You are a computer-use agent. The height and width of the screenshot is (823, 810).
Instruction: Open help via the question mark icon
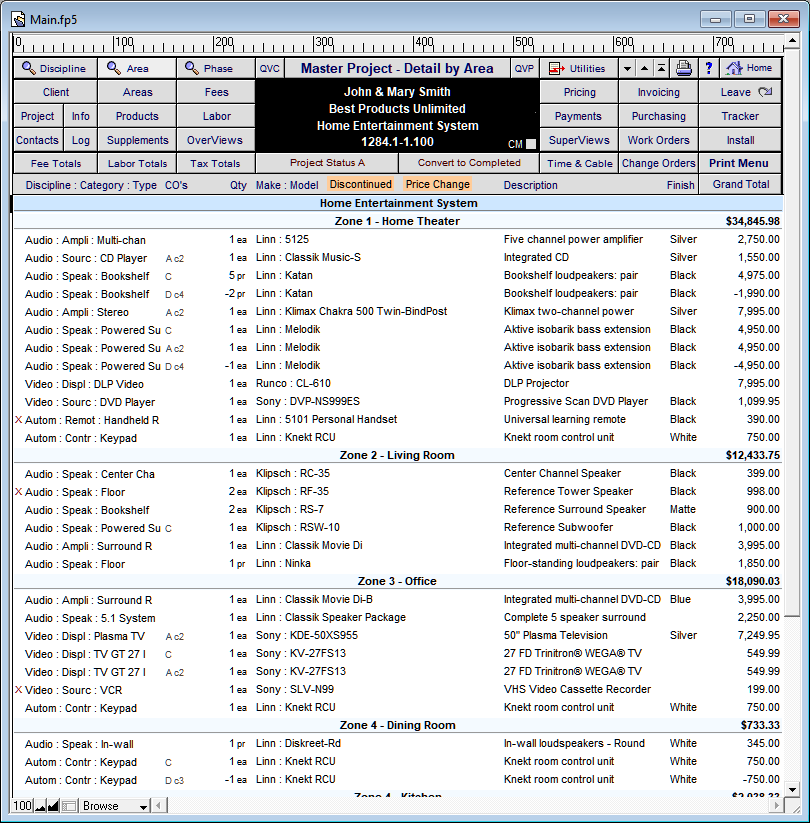tap(709, 68)
